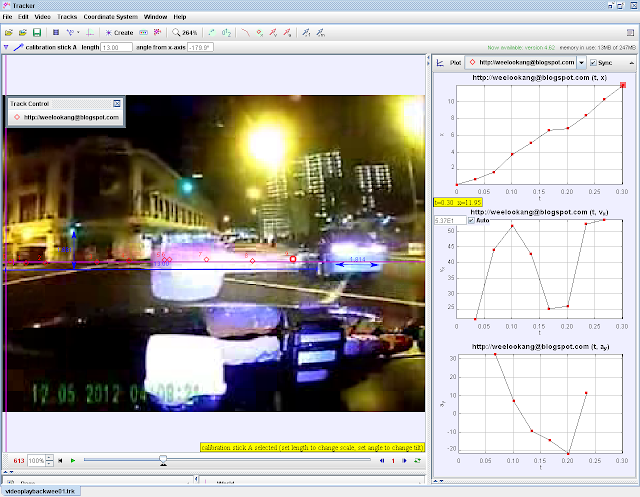This screenshot has height=497, width=640.
Task: Open the Coordinate System menu
Action: pos(111,17)
